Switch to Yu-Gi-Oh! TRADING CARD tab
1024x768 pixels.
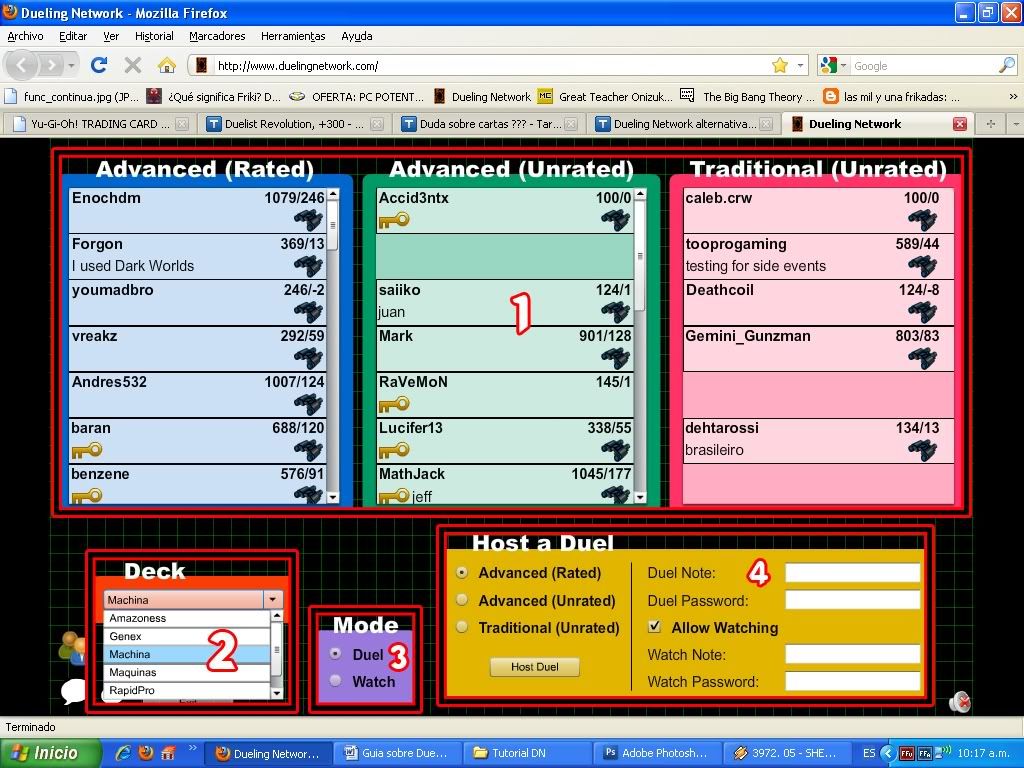(101, 124)
